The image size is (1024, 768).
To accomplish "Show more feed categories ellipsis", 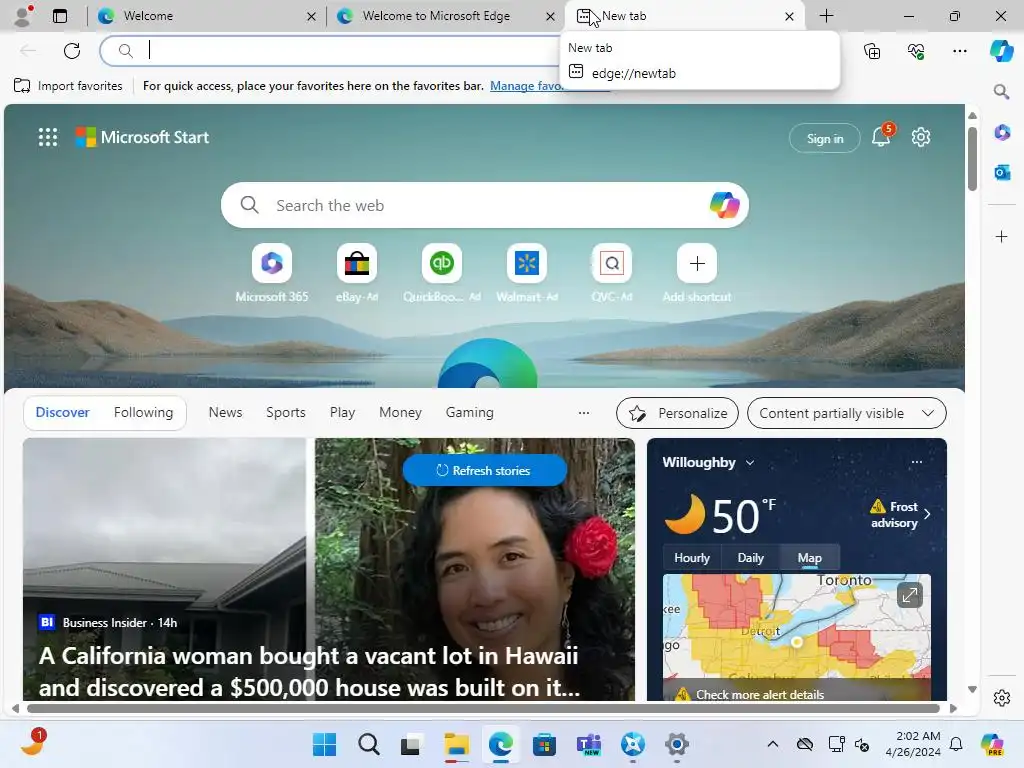I will coord(584,413).
